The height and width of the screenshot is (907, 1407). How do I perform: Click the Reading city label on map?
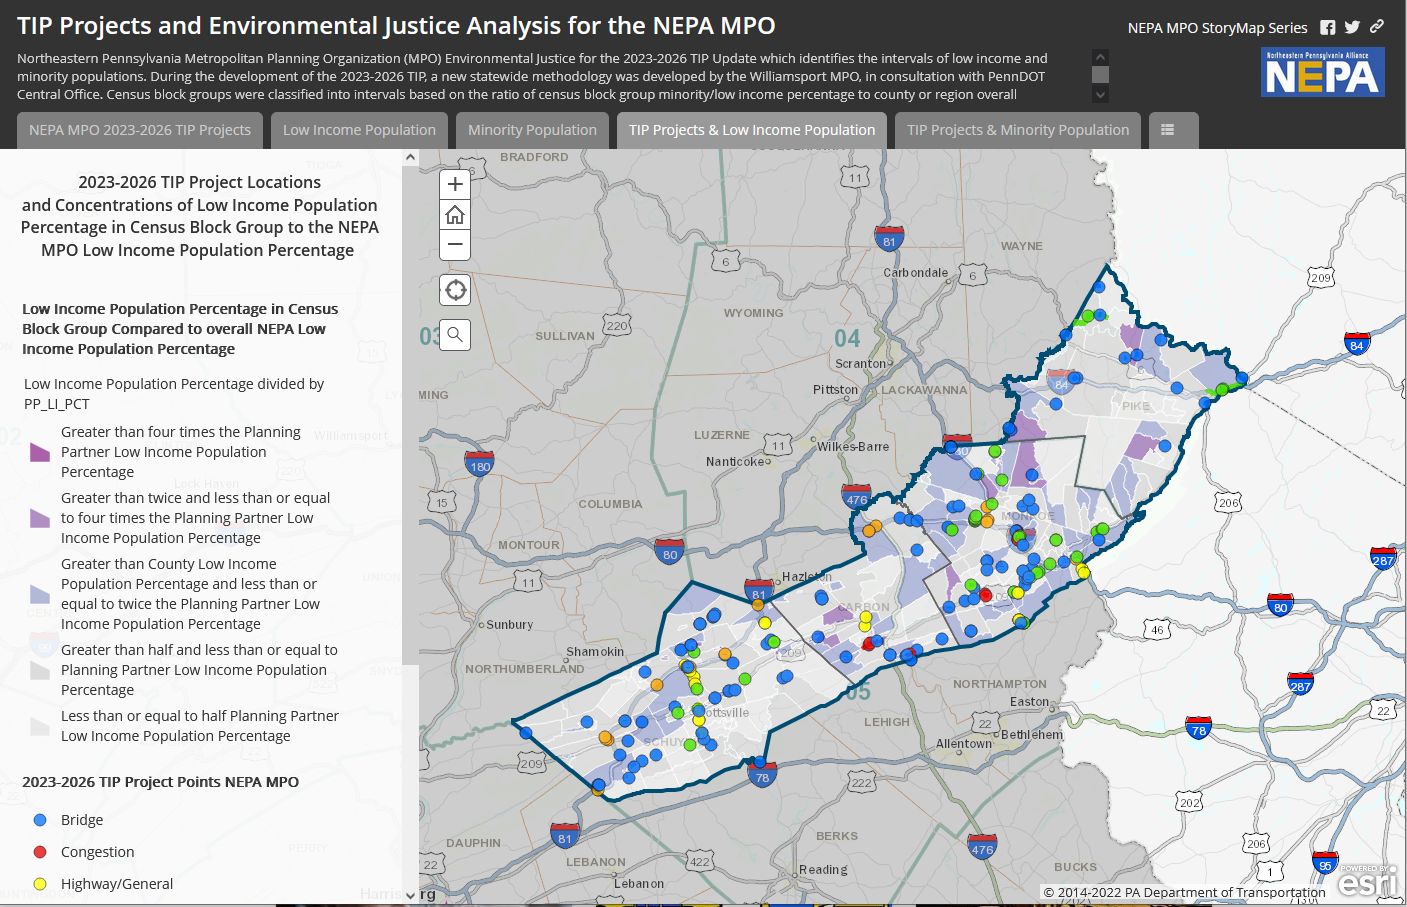(823, 870)
